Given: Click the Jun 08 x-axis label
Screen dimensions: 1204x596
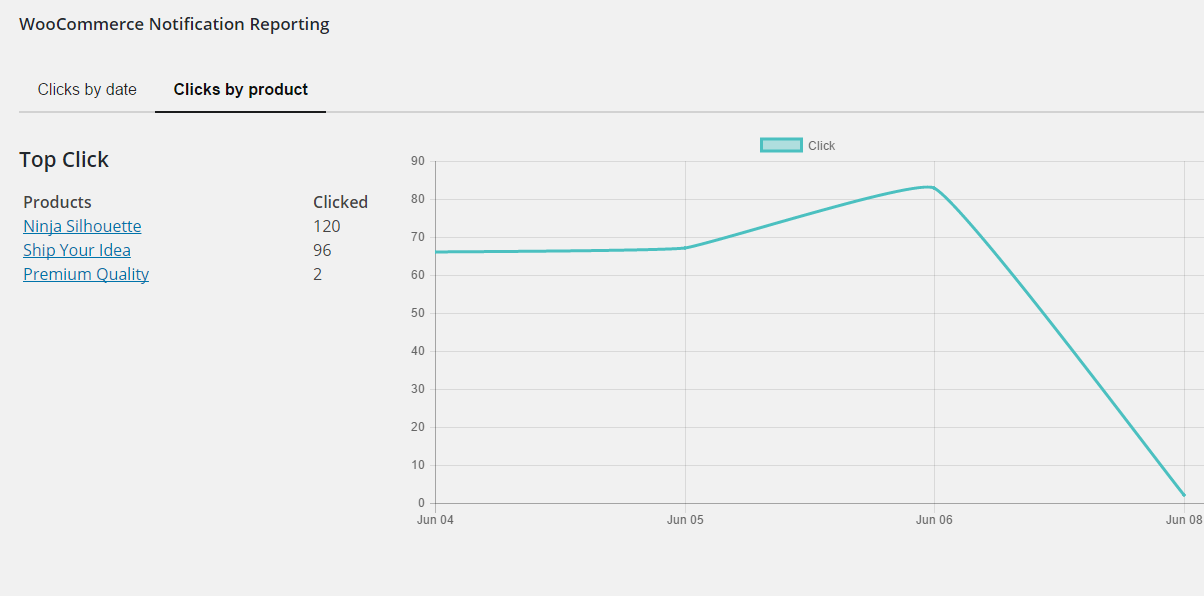Looking at the screenshot, I should (1183, 520).
